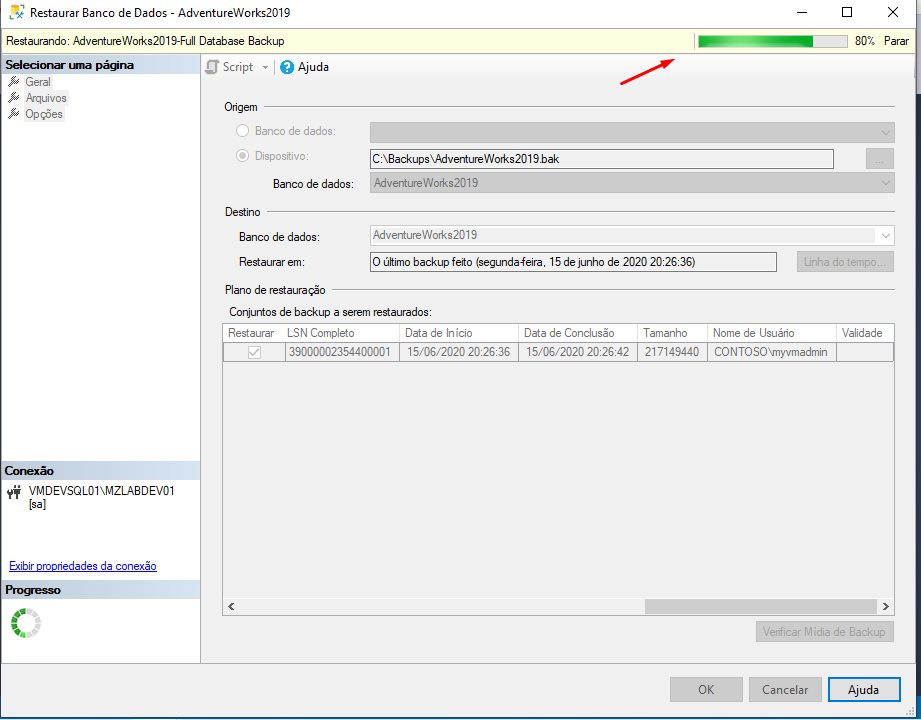
Task: Select the Opções page
Action: tap(44, 114)
